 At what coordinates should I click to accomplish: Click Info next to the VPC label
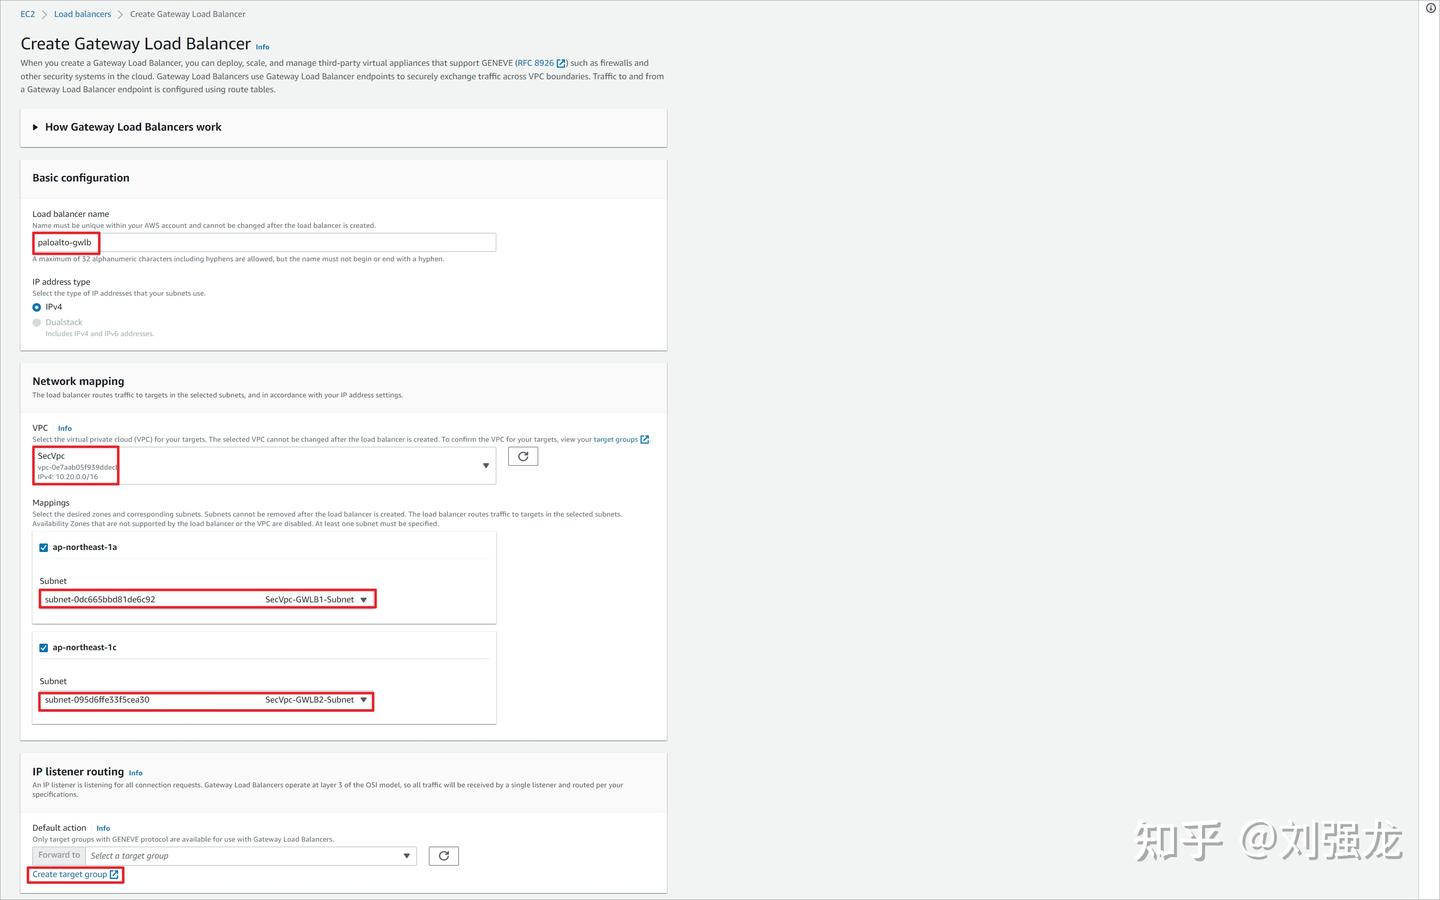(64, 428)
